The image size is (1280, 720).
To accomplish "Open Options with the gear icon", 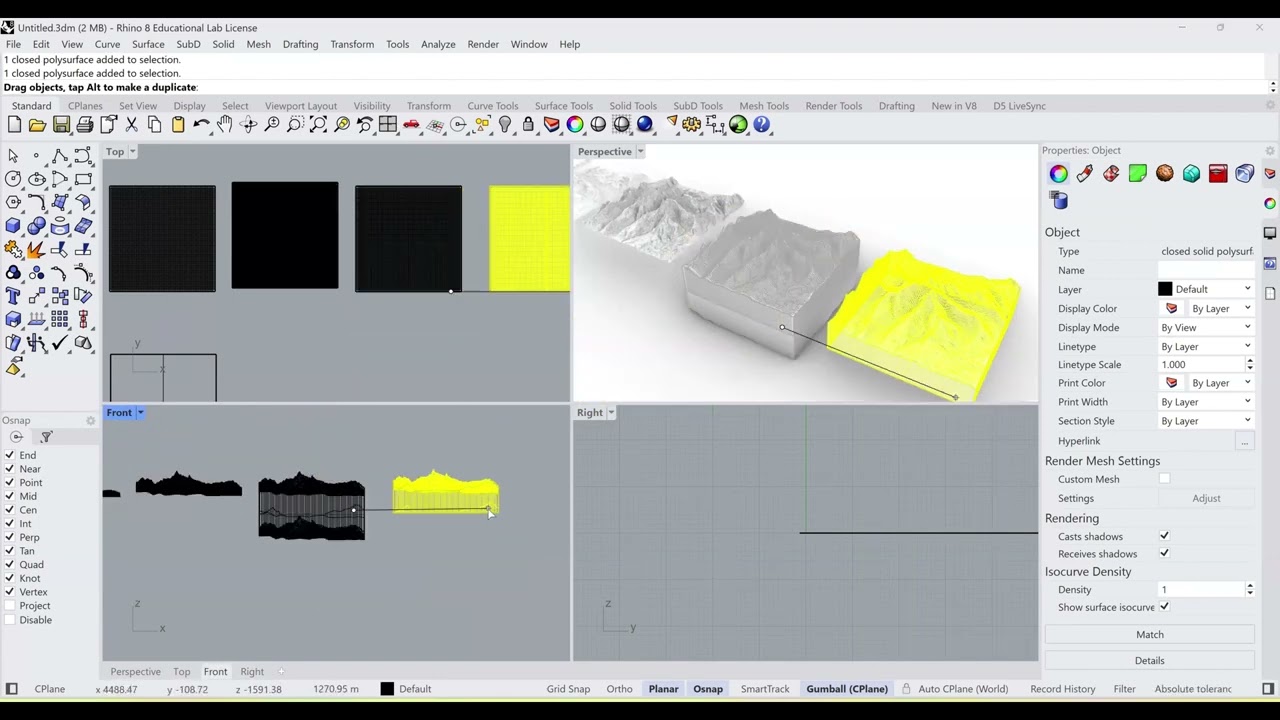I will (x=692, y=125).
